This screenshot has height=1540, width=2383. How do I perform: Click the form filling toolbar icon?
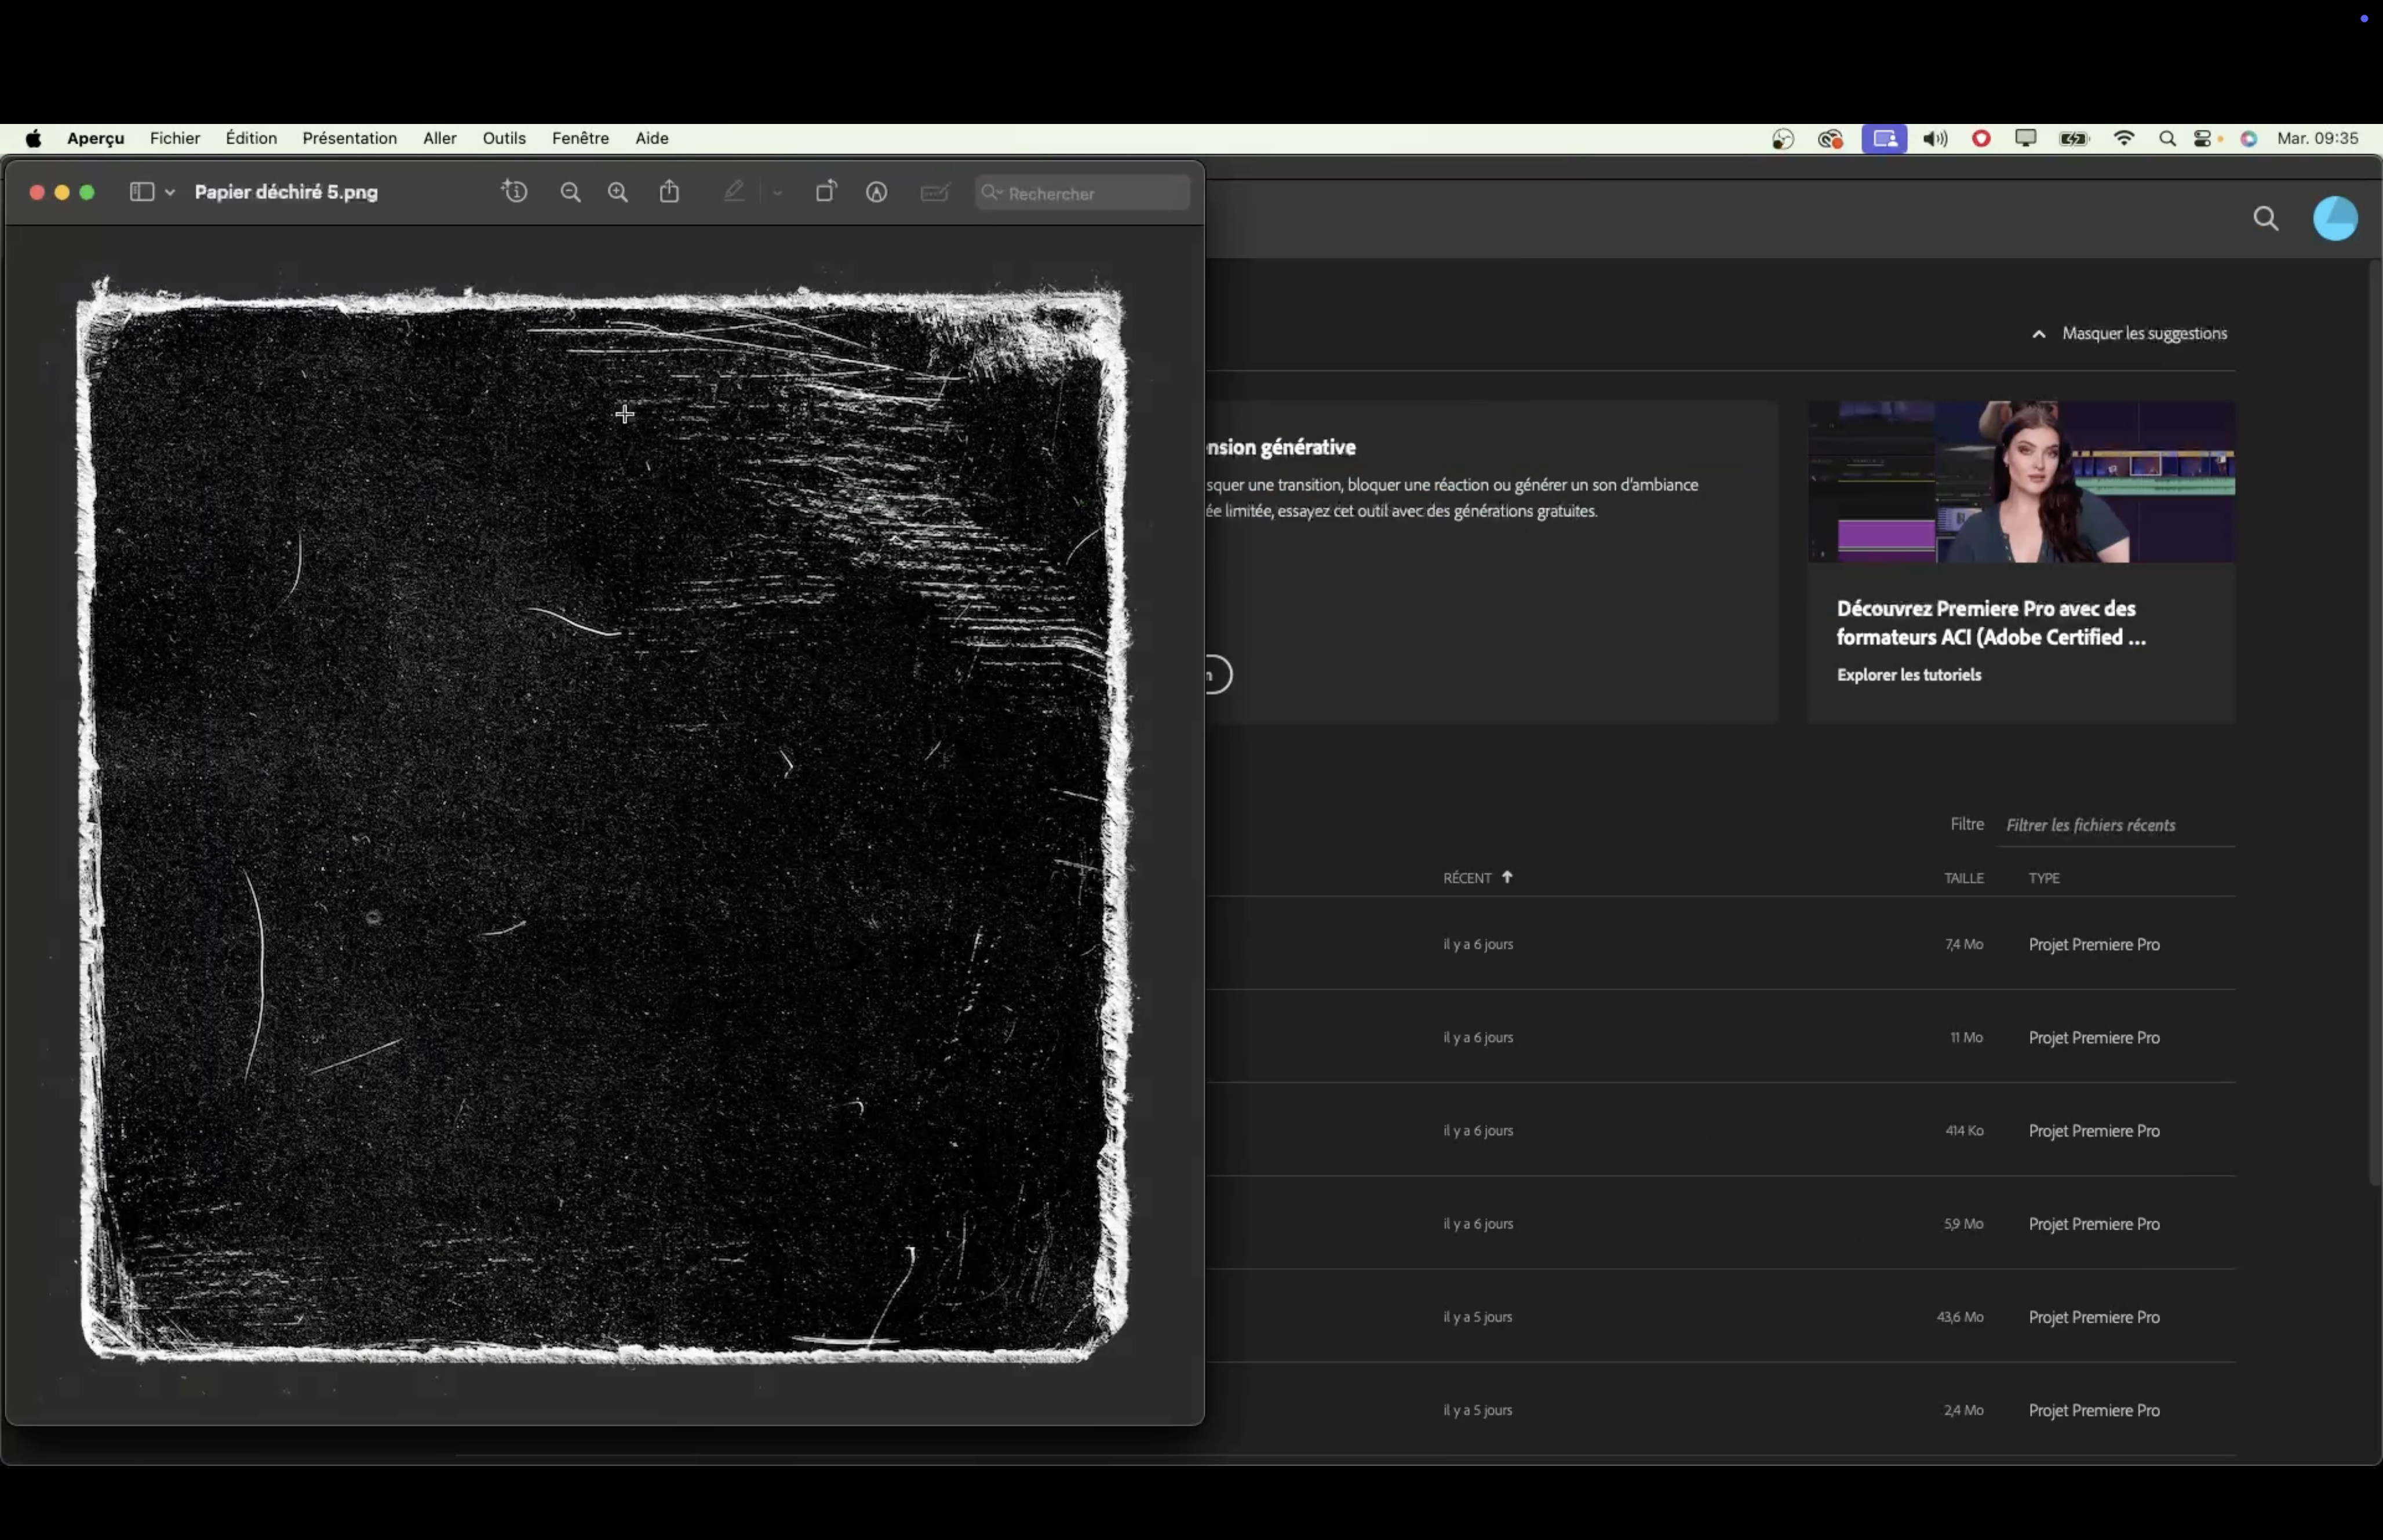[x=934, y=193]
